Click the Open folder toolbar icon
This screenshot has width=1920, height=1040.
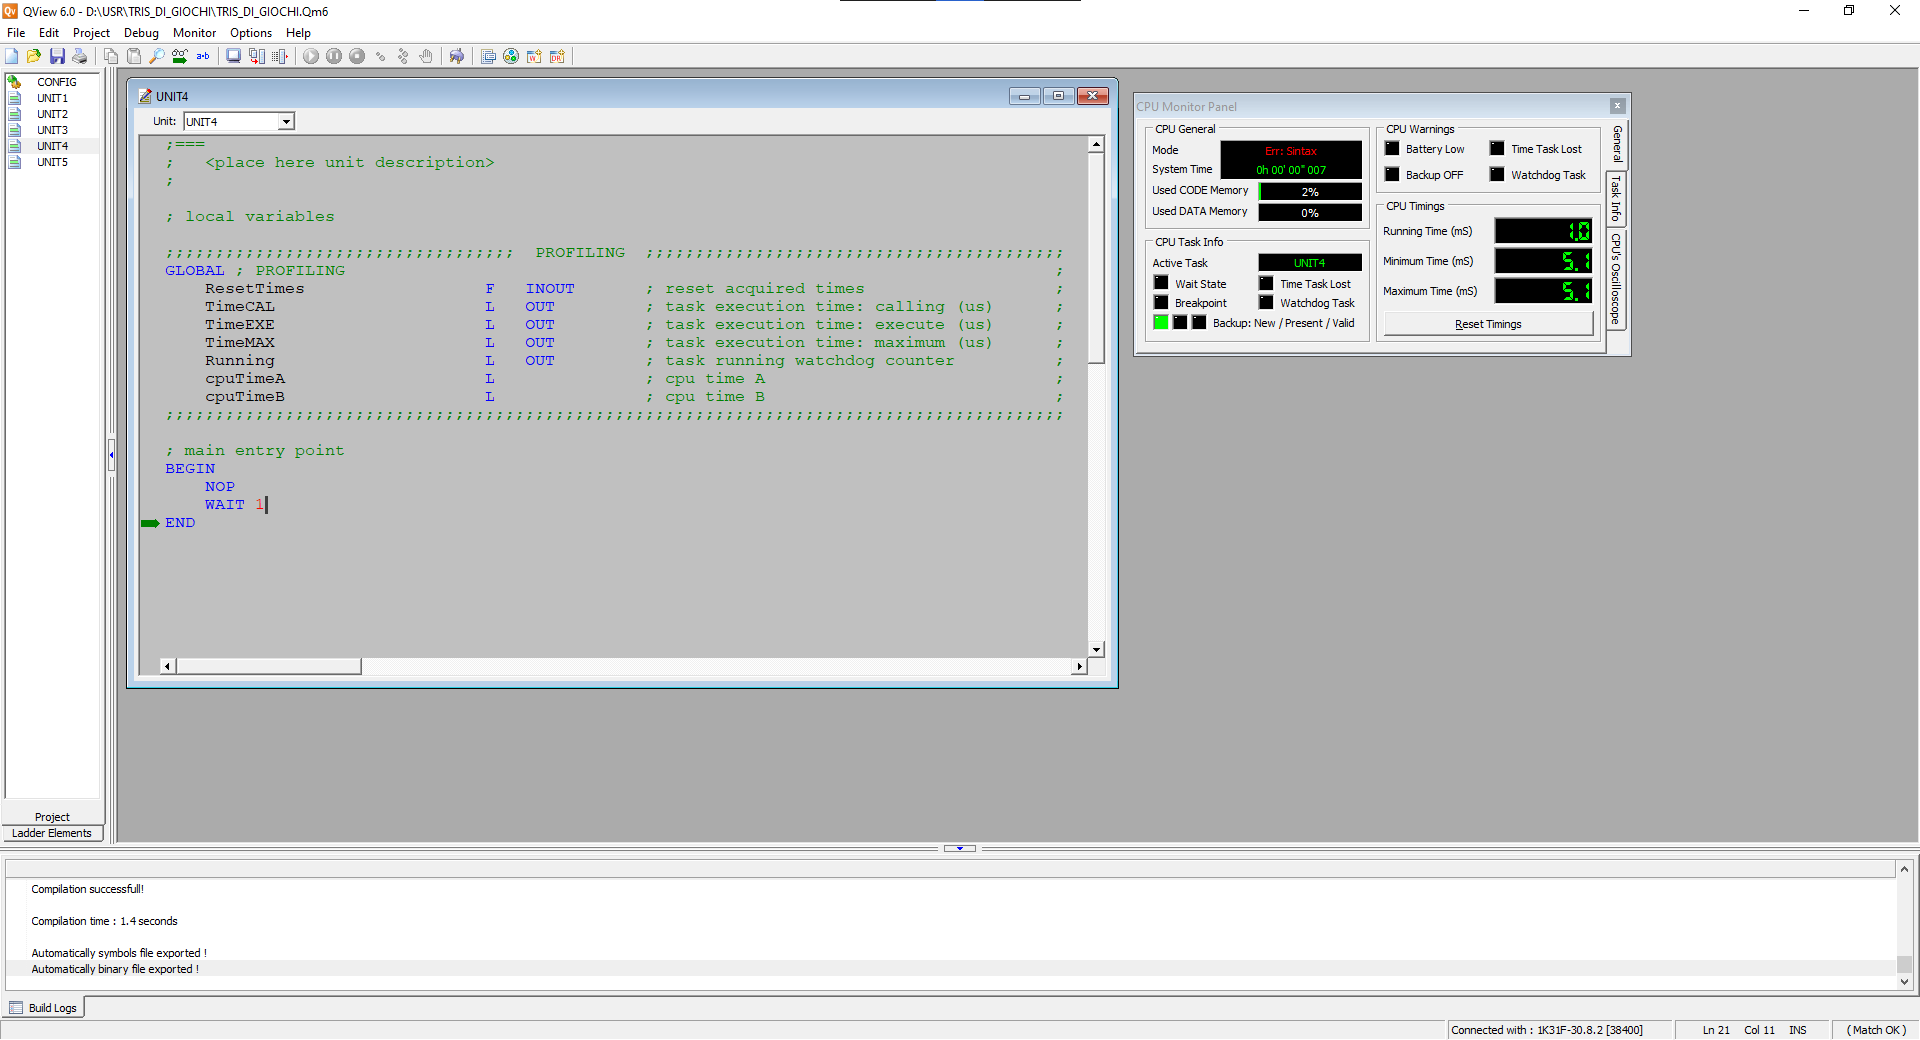tap(34, 57)
